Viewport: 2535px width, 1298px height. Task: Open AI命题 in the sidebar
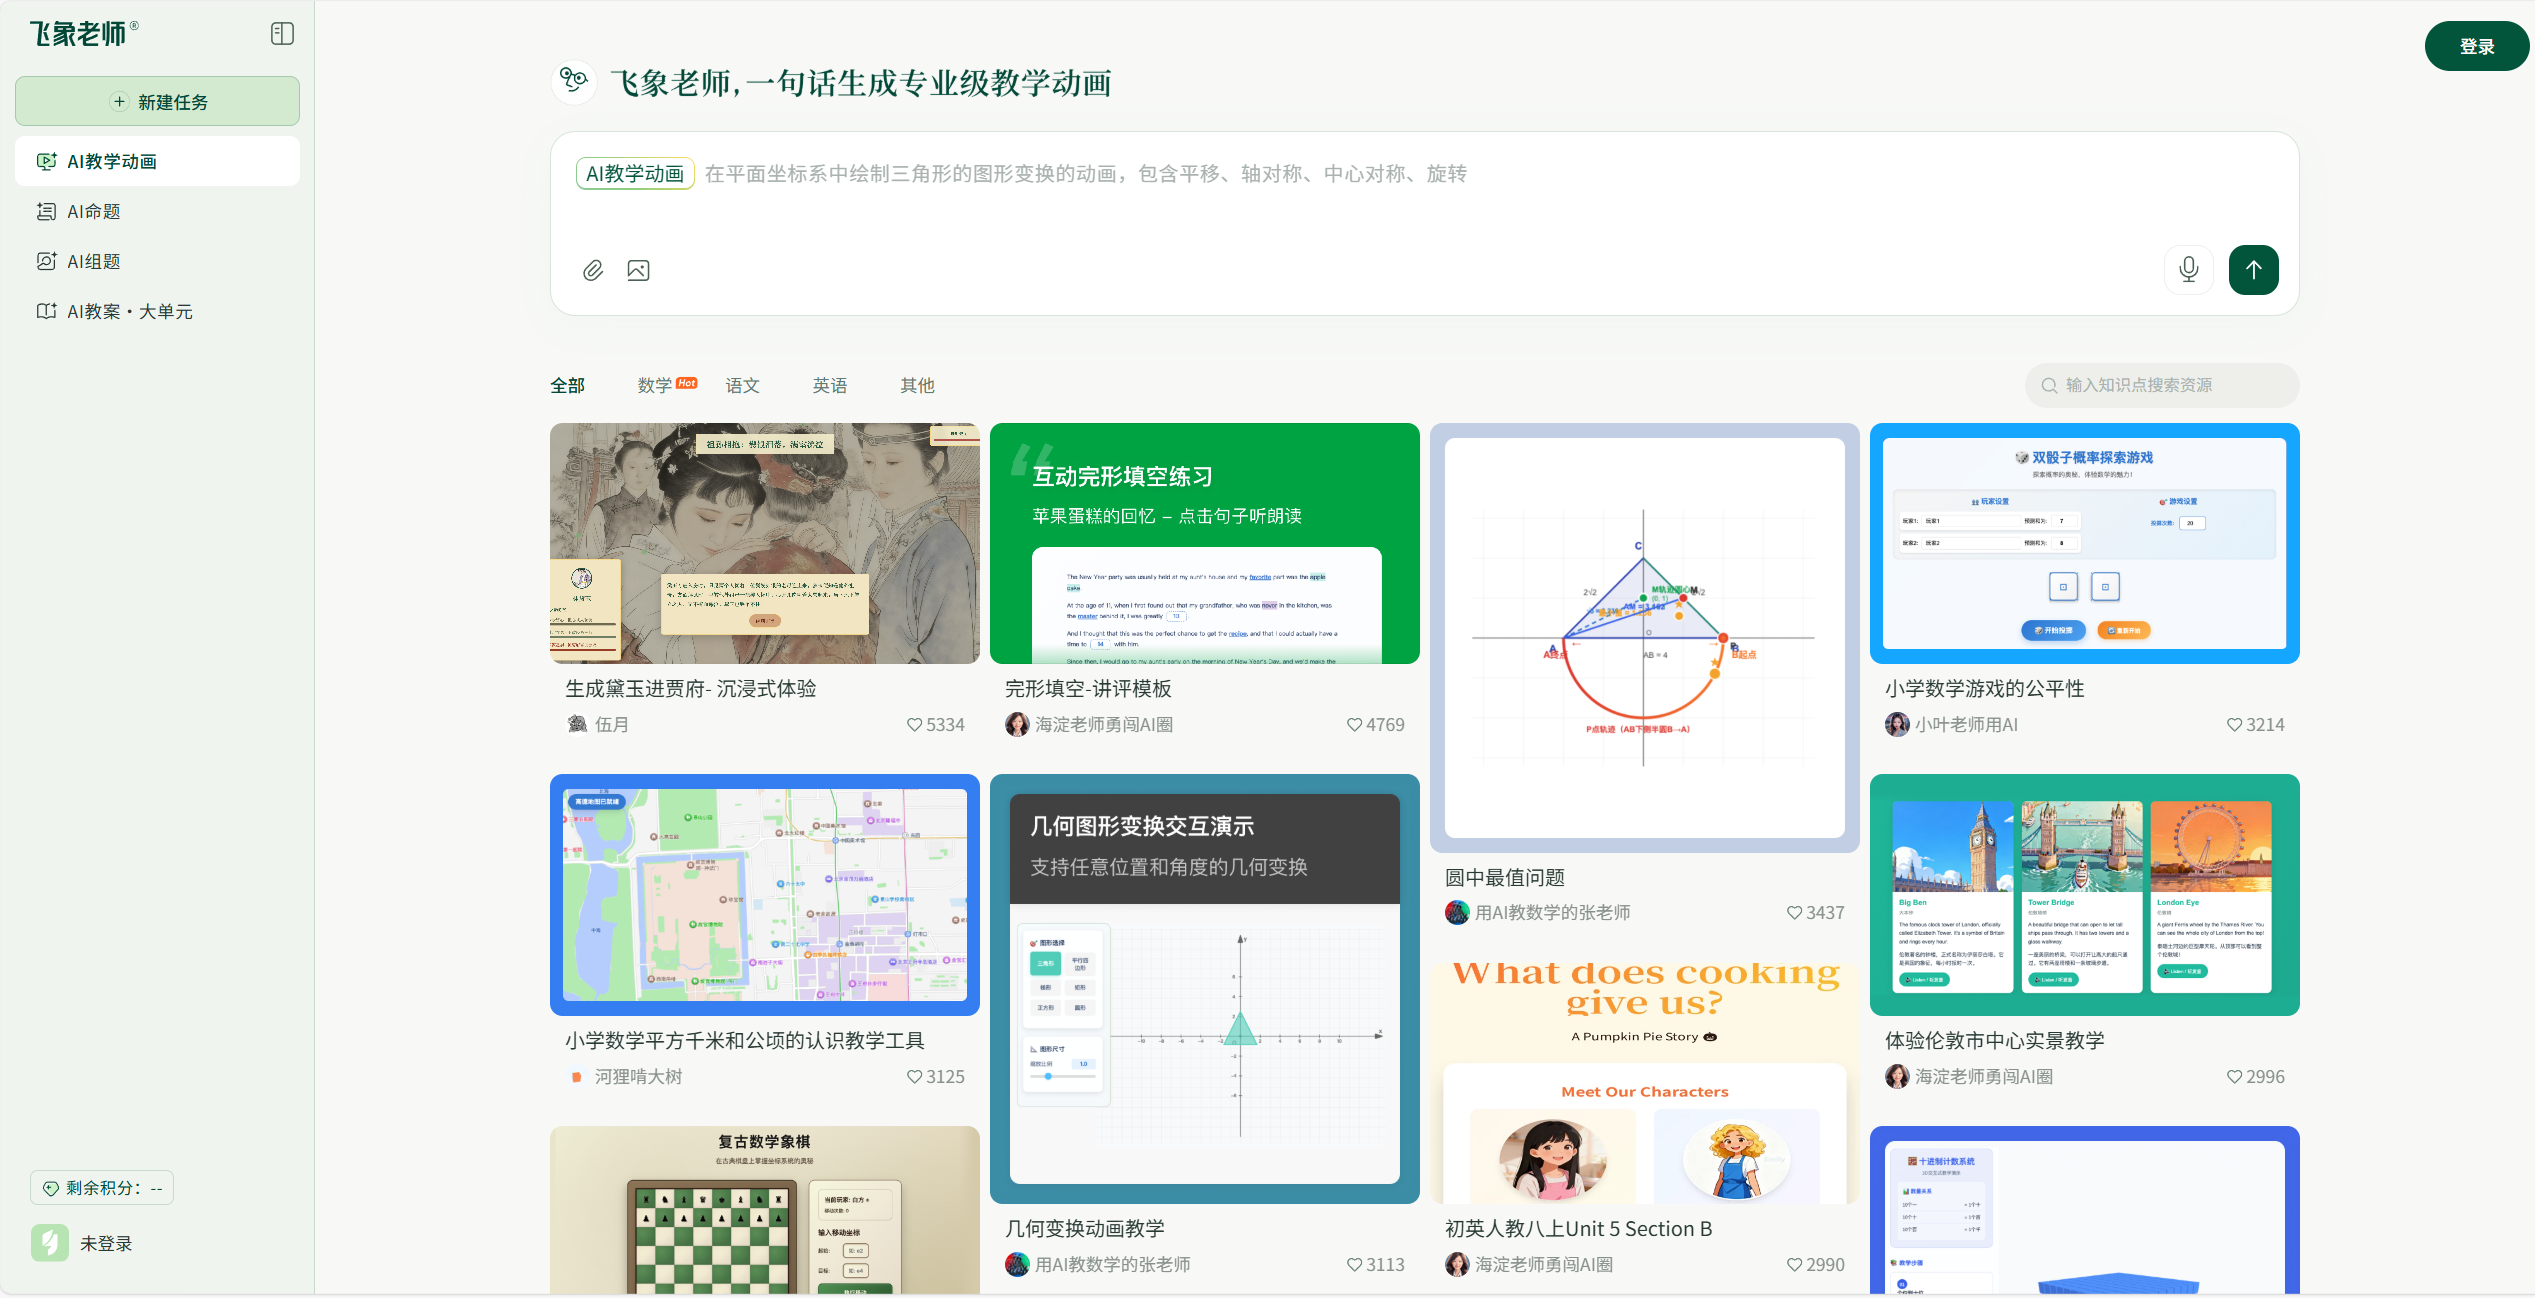[x=157, y=211]
